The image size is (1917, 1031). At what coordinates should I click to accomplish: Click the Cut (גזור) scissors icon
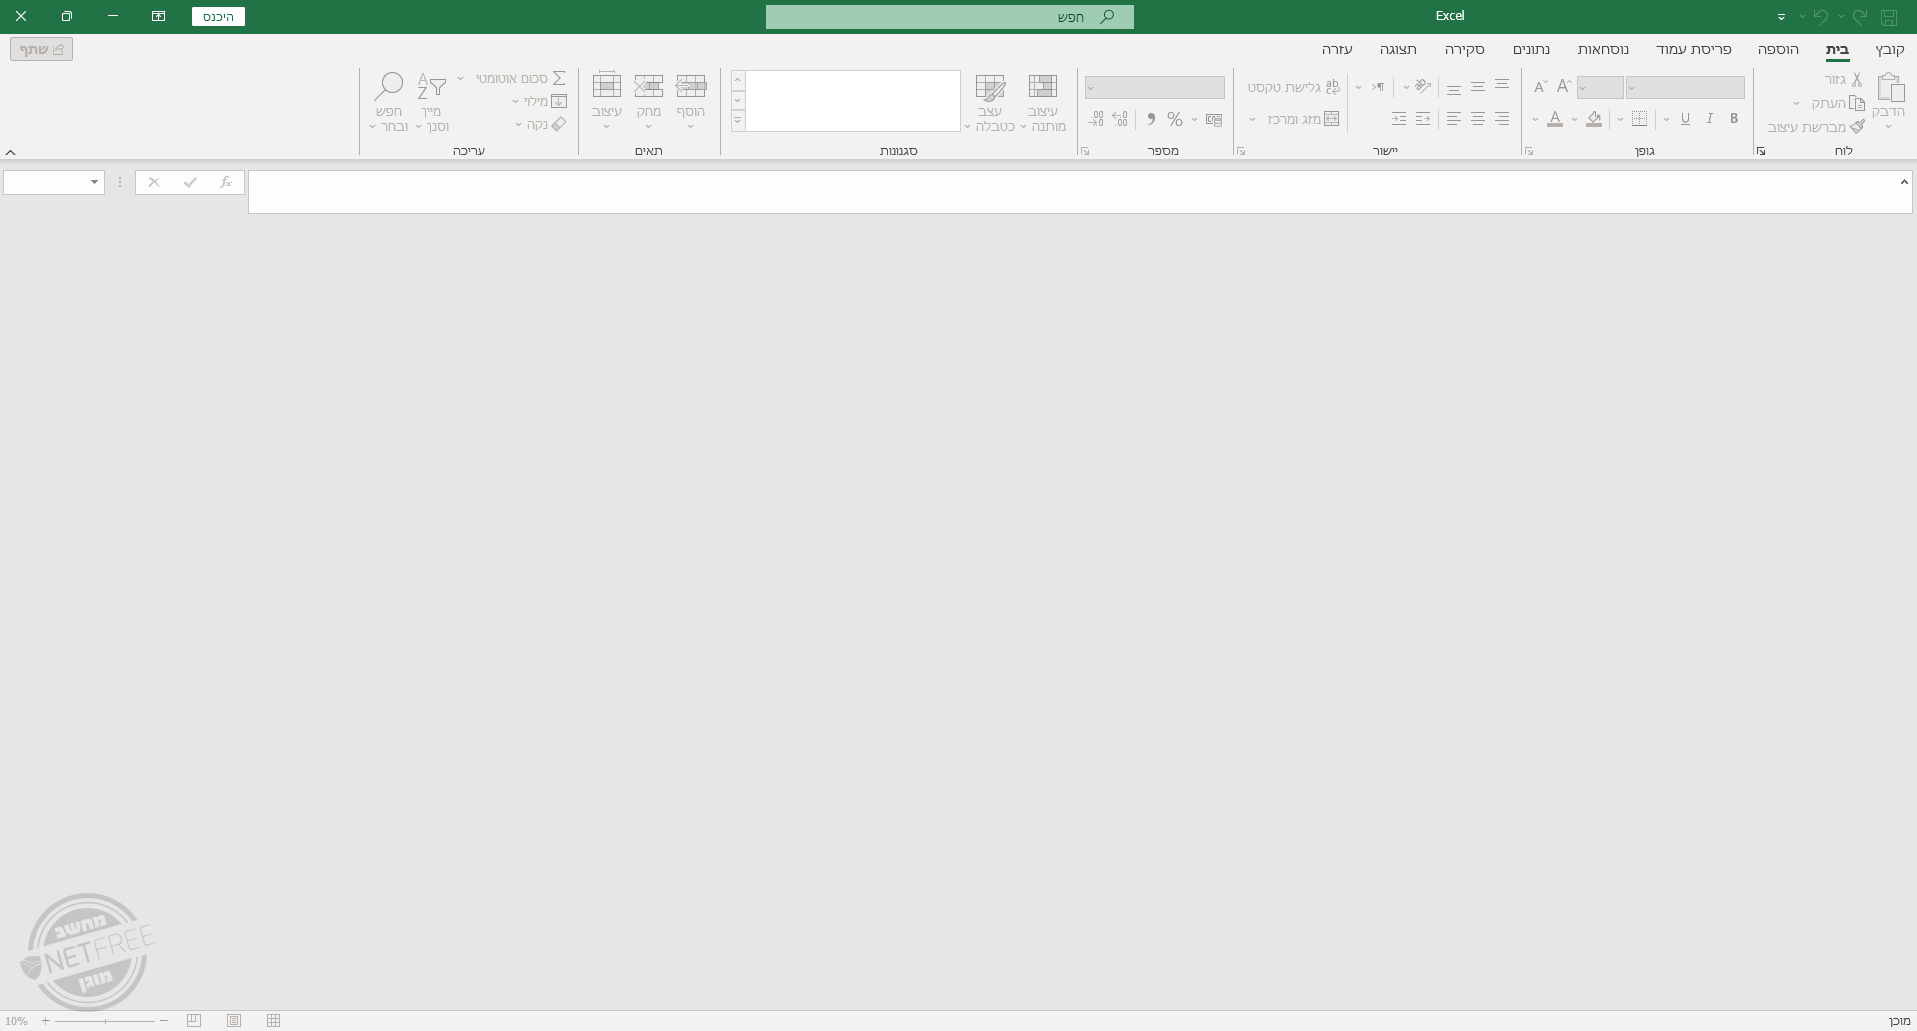tap(1857, 79)
